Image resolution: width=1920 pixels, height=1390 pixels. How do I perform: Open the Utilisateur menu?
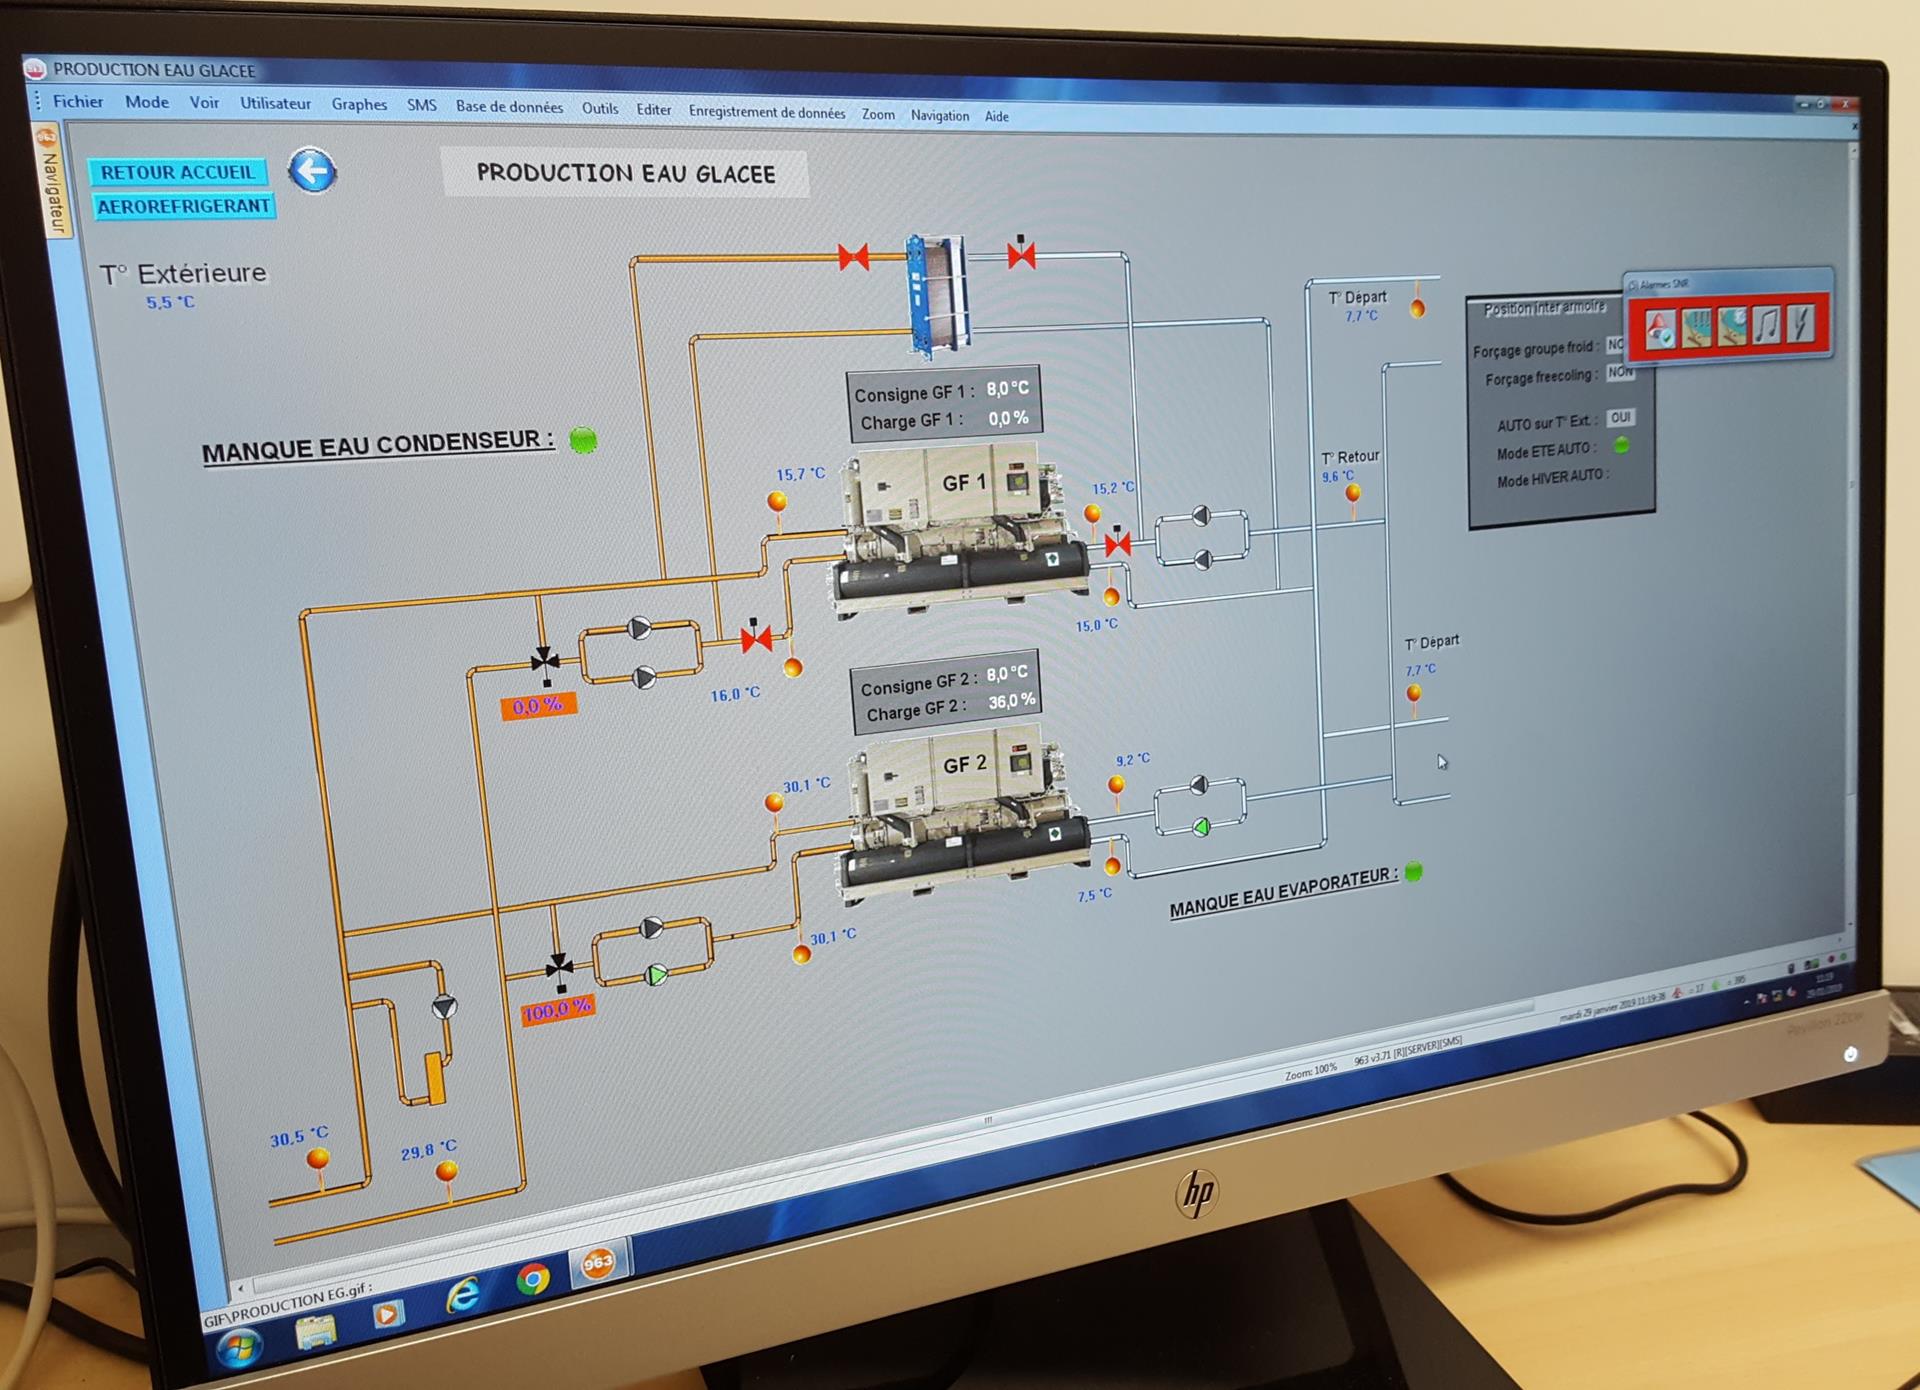(275, 103)
